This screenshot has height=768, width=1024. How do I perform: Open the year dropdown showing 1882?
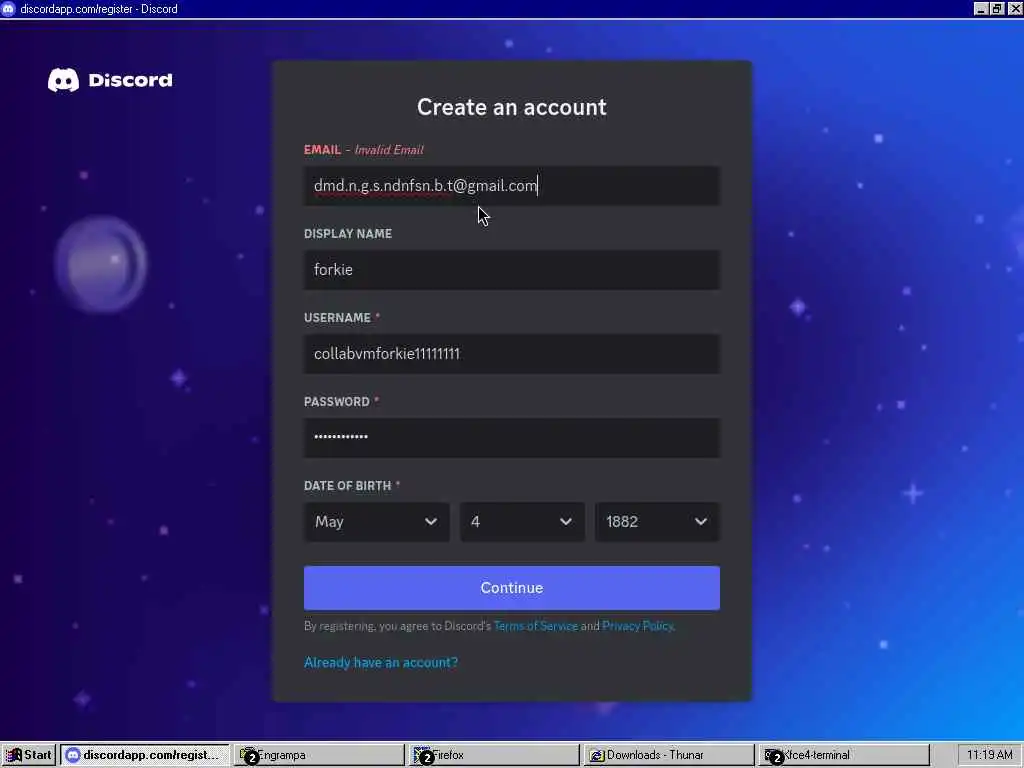(x=657, y=522)
